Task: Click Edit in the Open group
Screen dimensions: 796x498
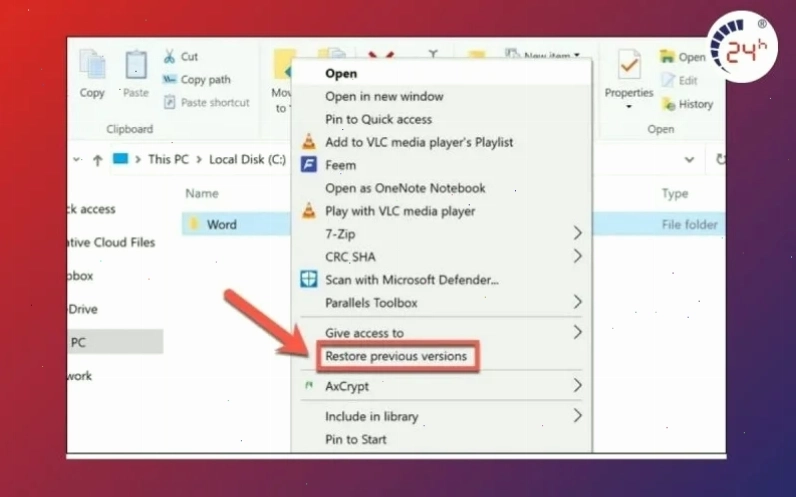Action: [679, 80]
